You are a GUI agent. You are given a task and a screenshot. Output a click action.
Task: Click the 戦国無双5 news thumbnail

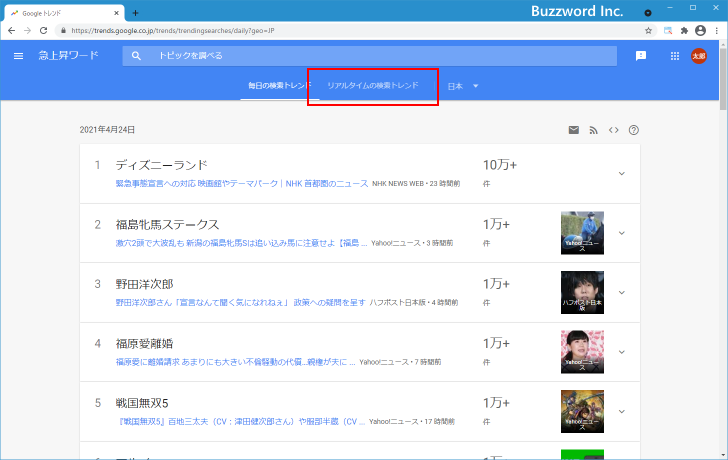[x=582, y=411]
